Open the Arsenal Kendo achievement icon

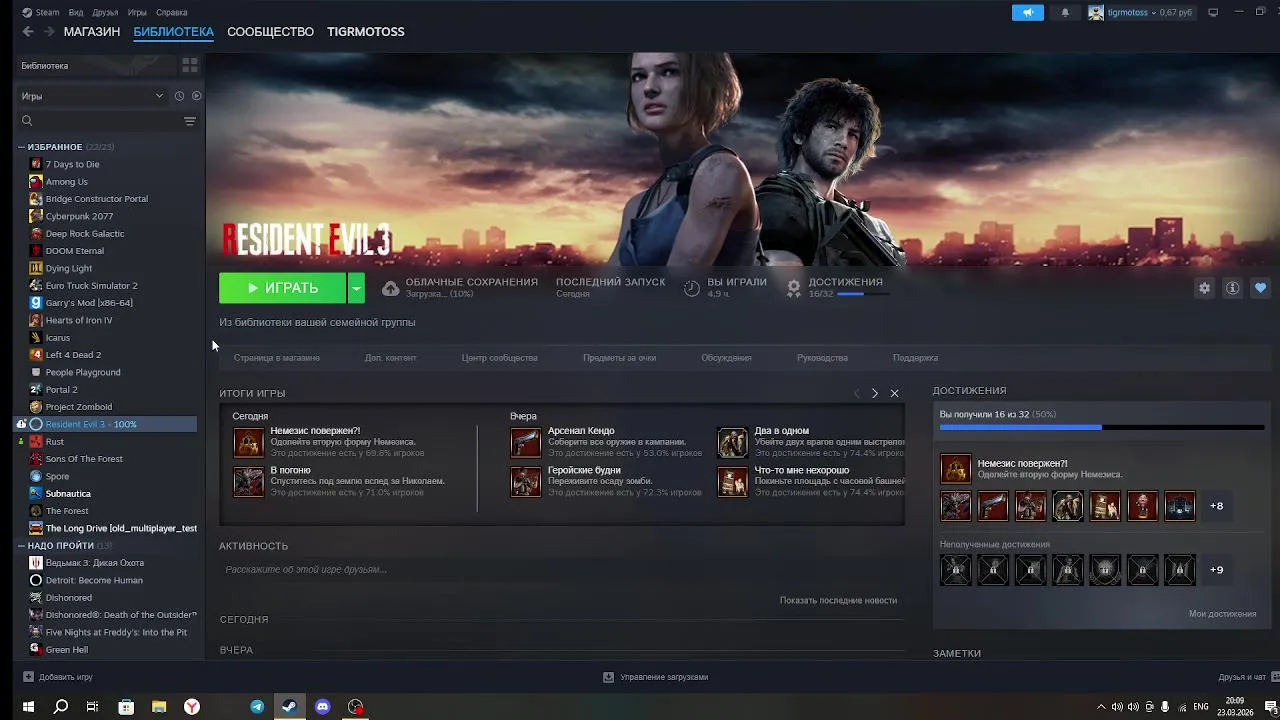526,442
